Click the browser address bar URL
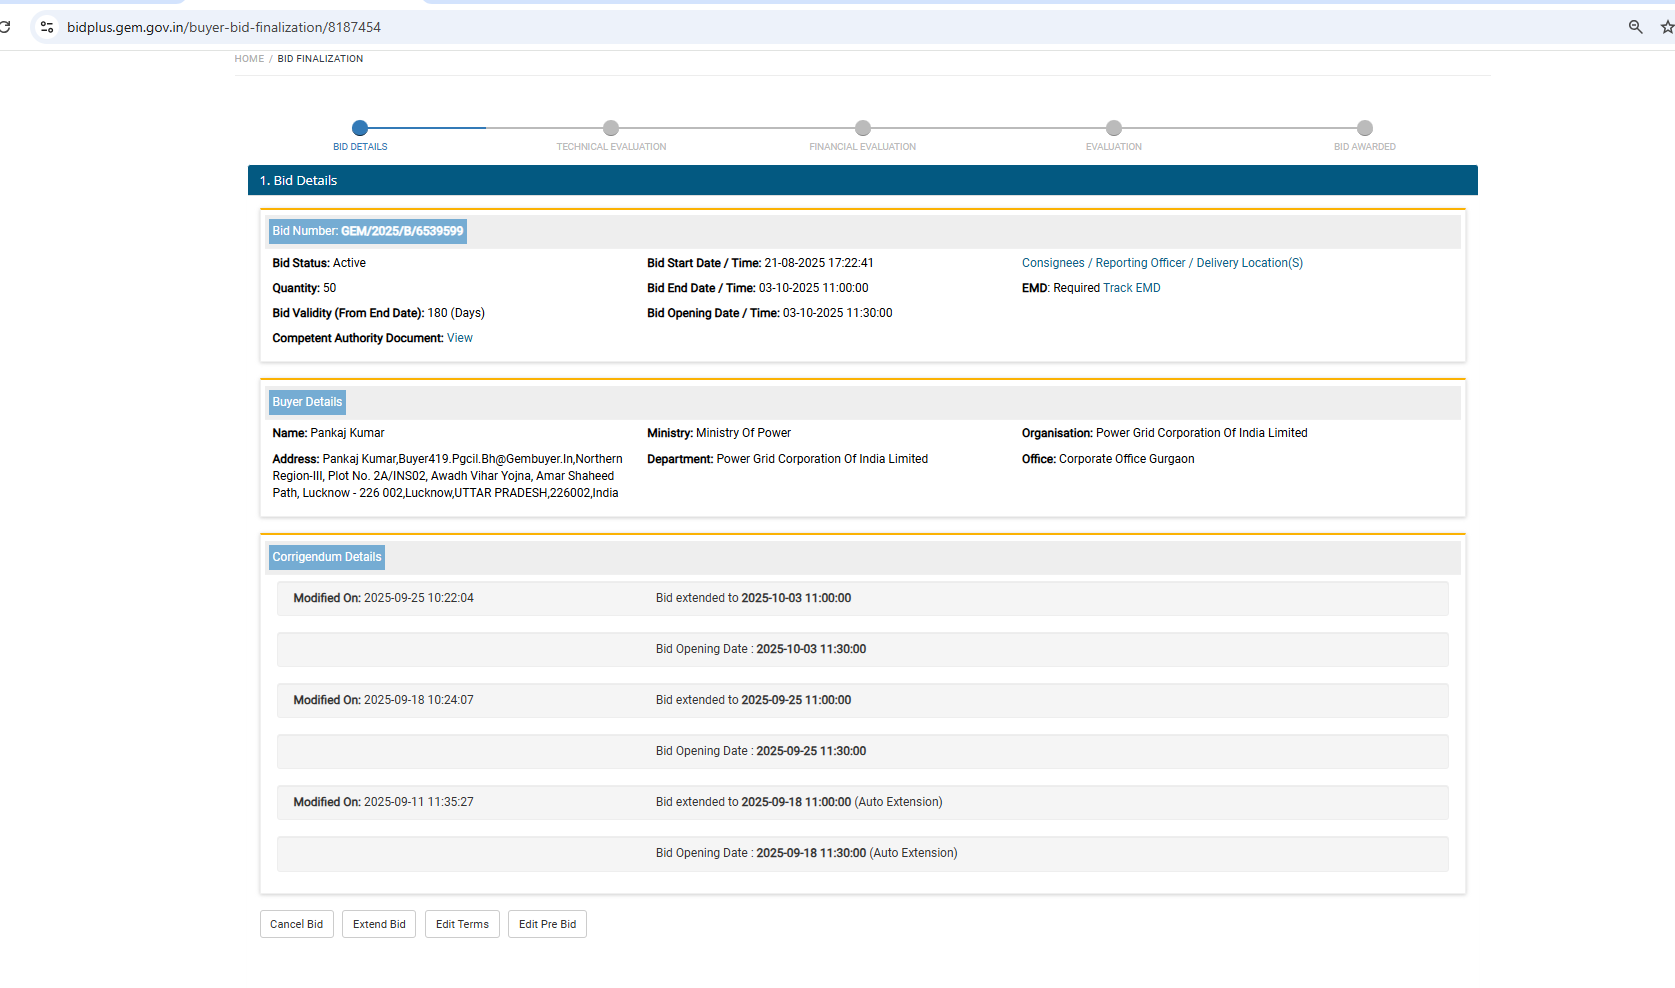Screen dimensions: 1675x988 (x=224, y=27)
